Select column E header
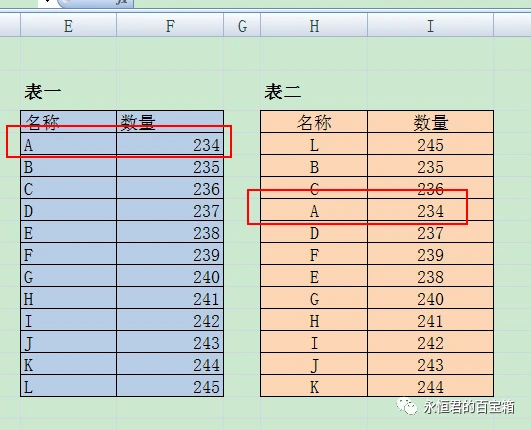 point(68,25)
